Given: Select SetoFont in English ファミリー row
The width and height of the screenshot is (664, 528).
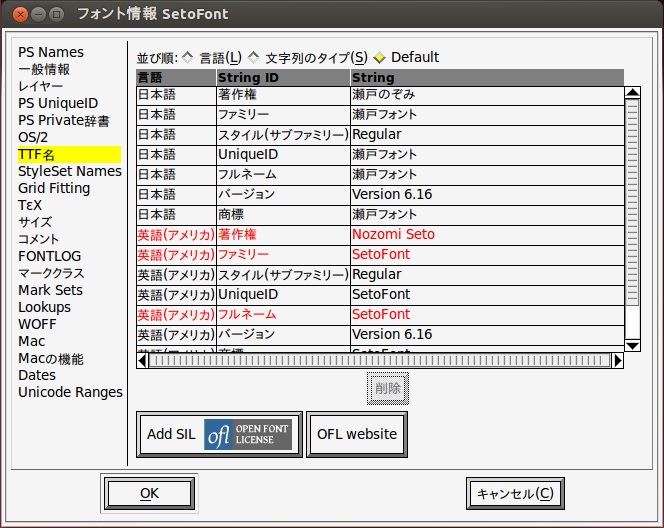Looking at the screenshot, I should click(x=487, y=254).
